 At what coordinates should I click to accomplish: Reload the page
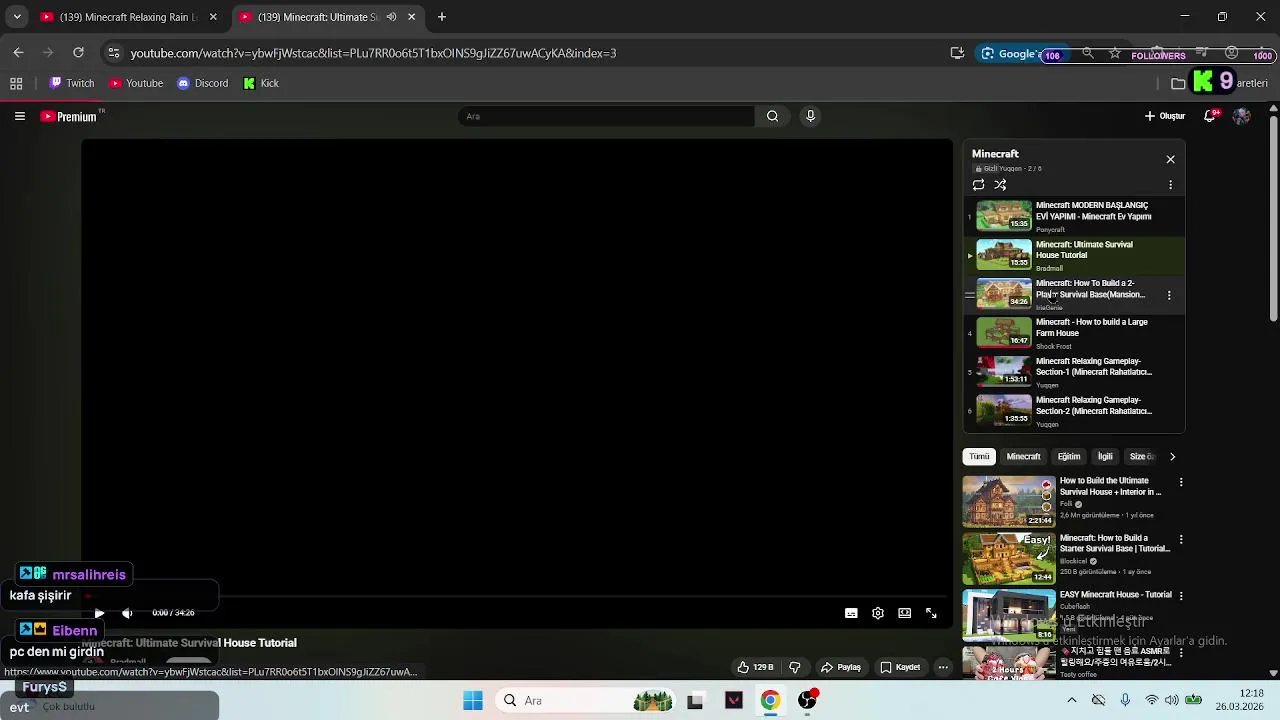click(x=78, y=53)
